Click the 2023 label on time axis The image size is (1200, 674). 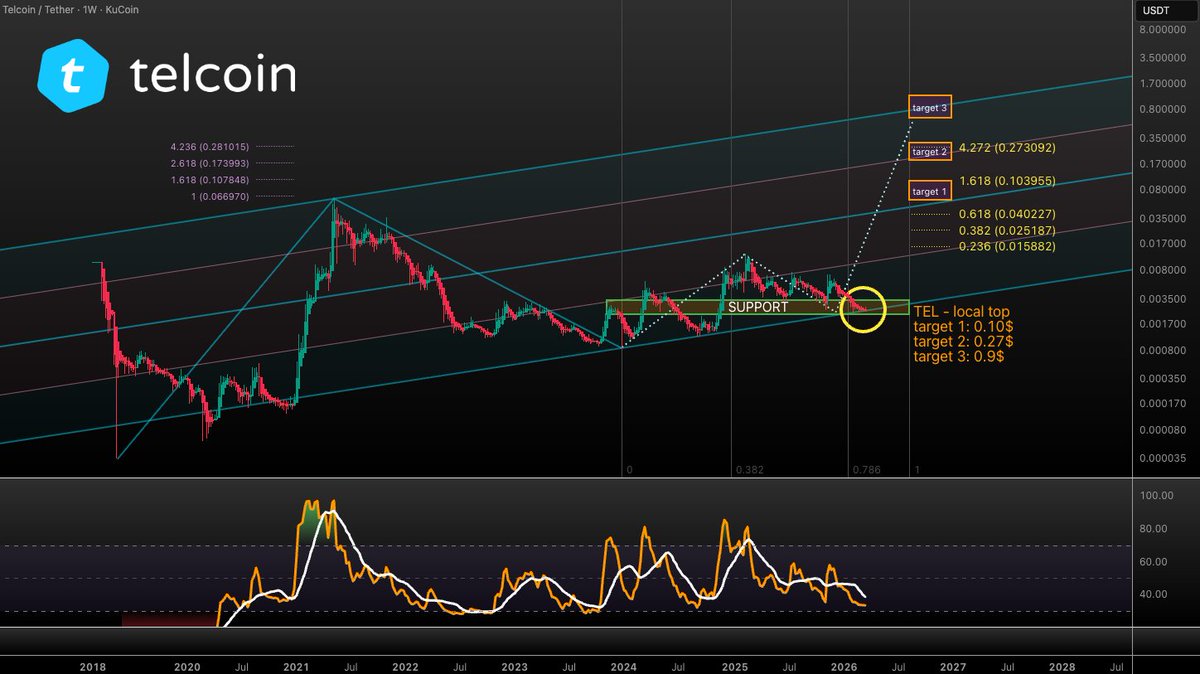pos(514,666)
